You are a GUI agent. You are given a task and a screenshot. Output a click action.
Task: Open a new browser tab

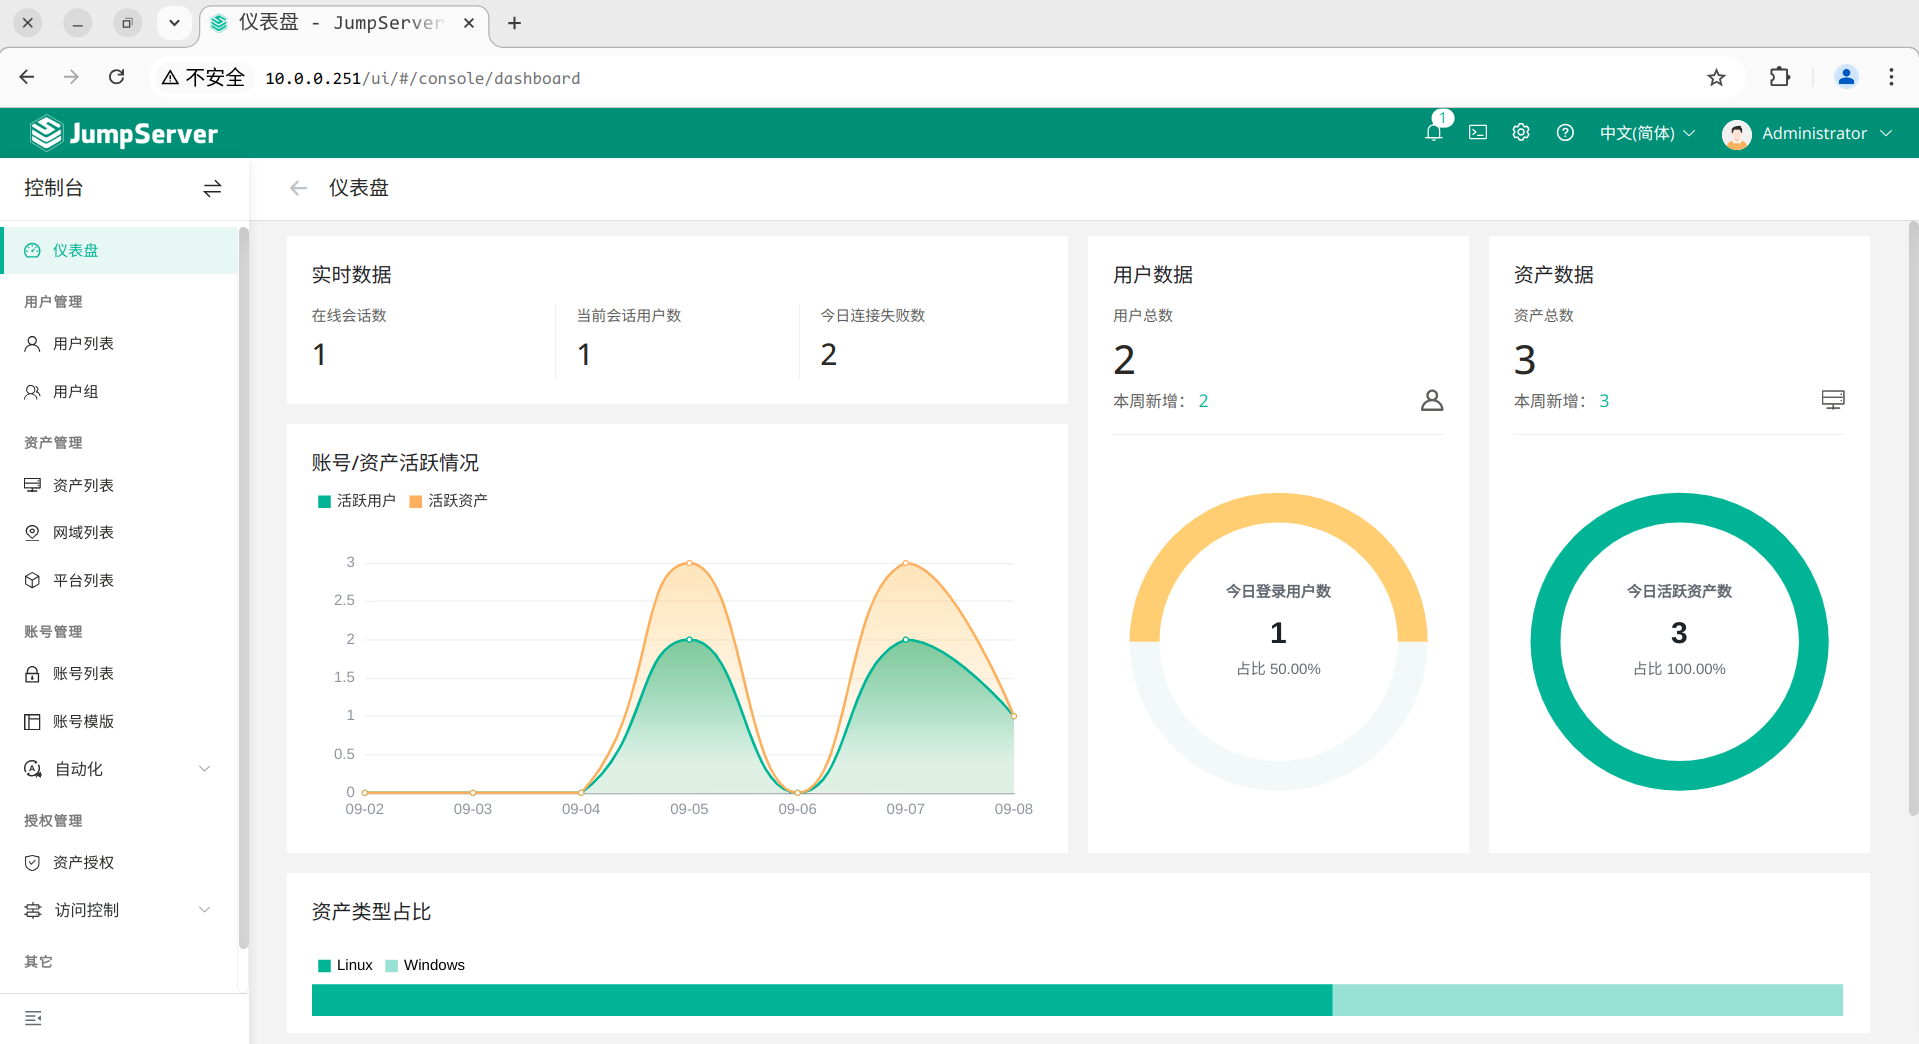pyautogui.click(x=514, y=23)
